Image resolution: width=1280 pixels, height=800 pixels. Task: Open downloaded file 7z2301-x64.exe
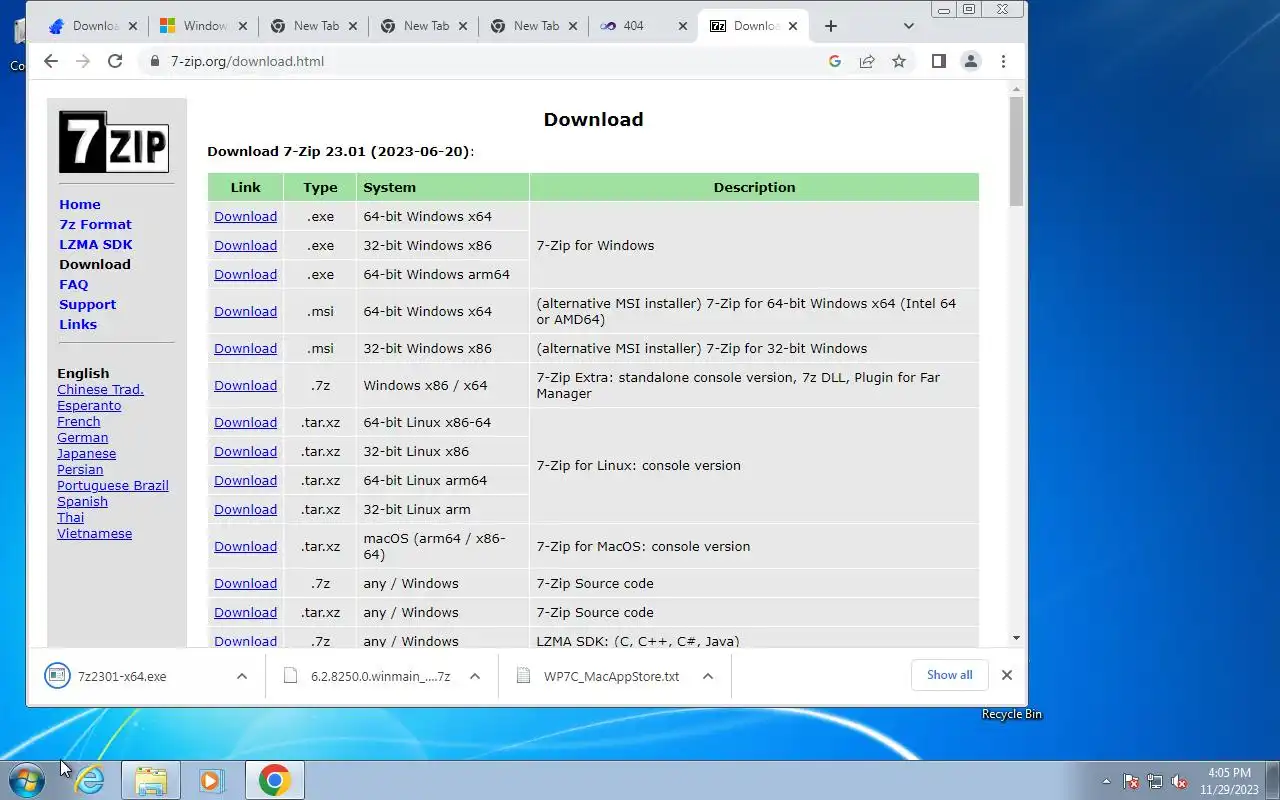point(122,676)
